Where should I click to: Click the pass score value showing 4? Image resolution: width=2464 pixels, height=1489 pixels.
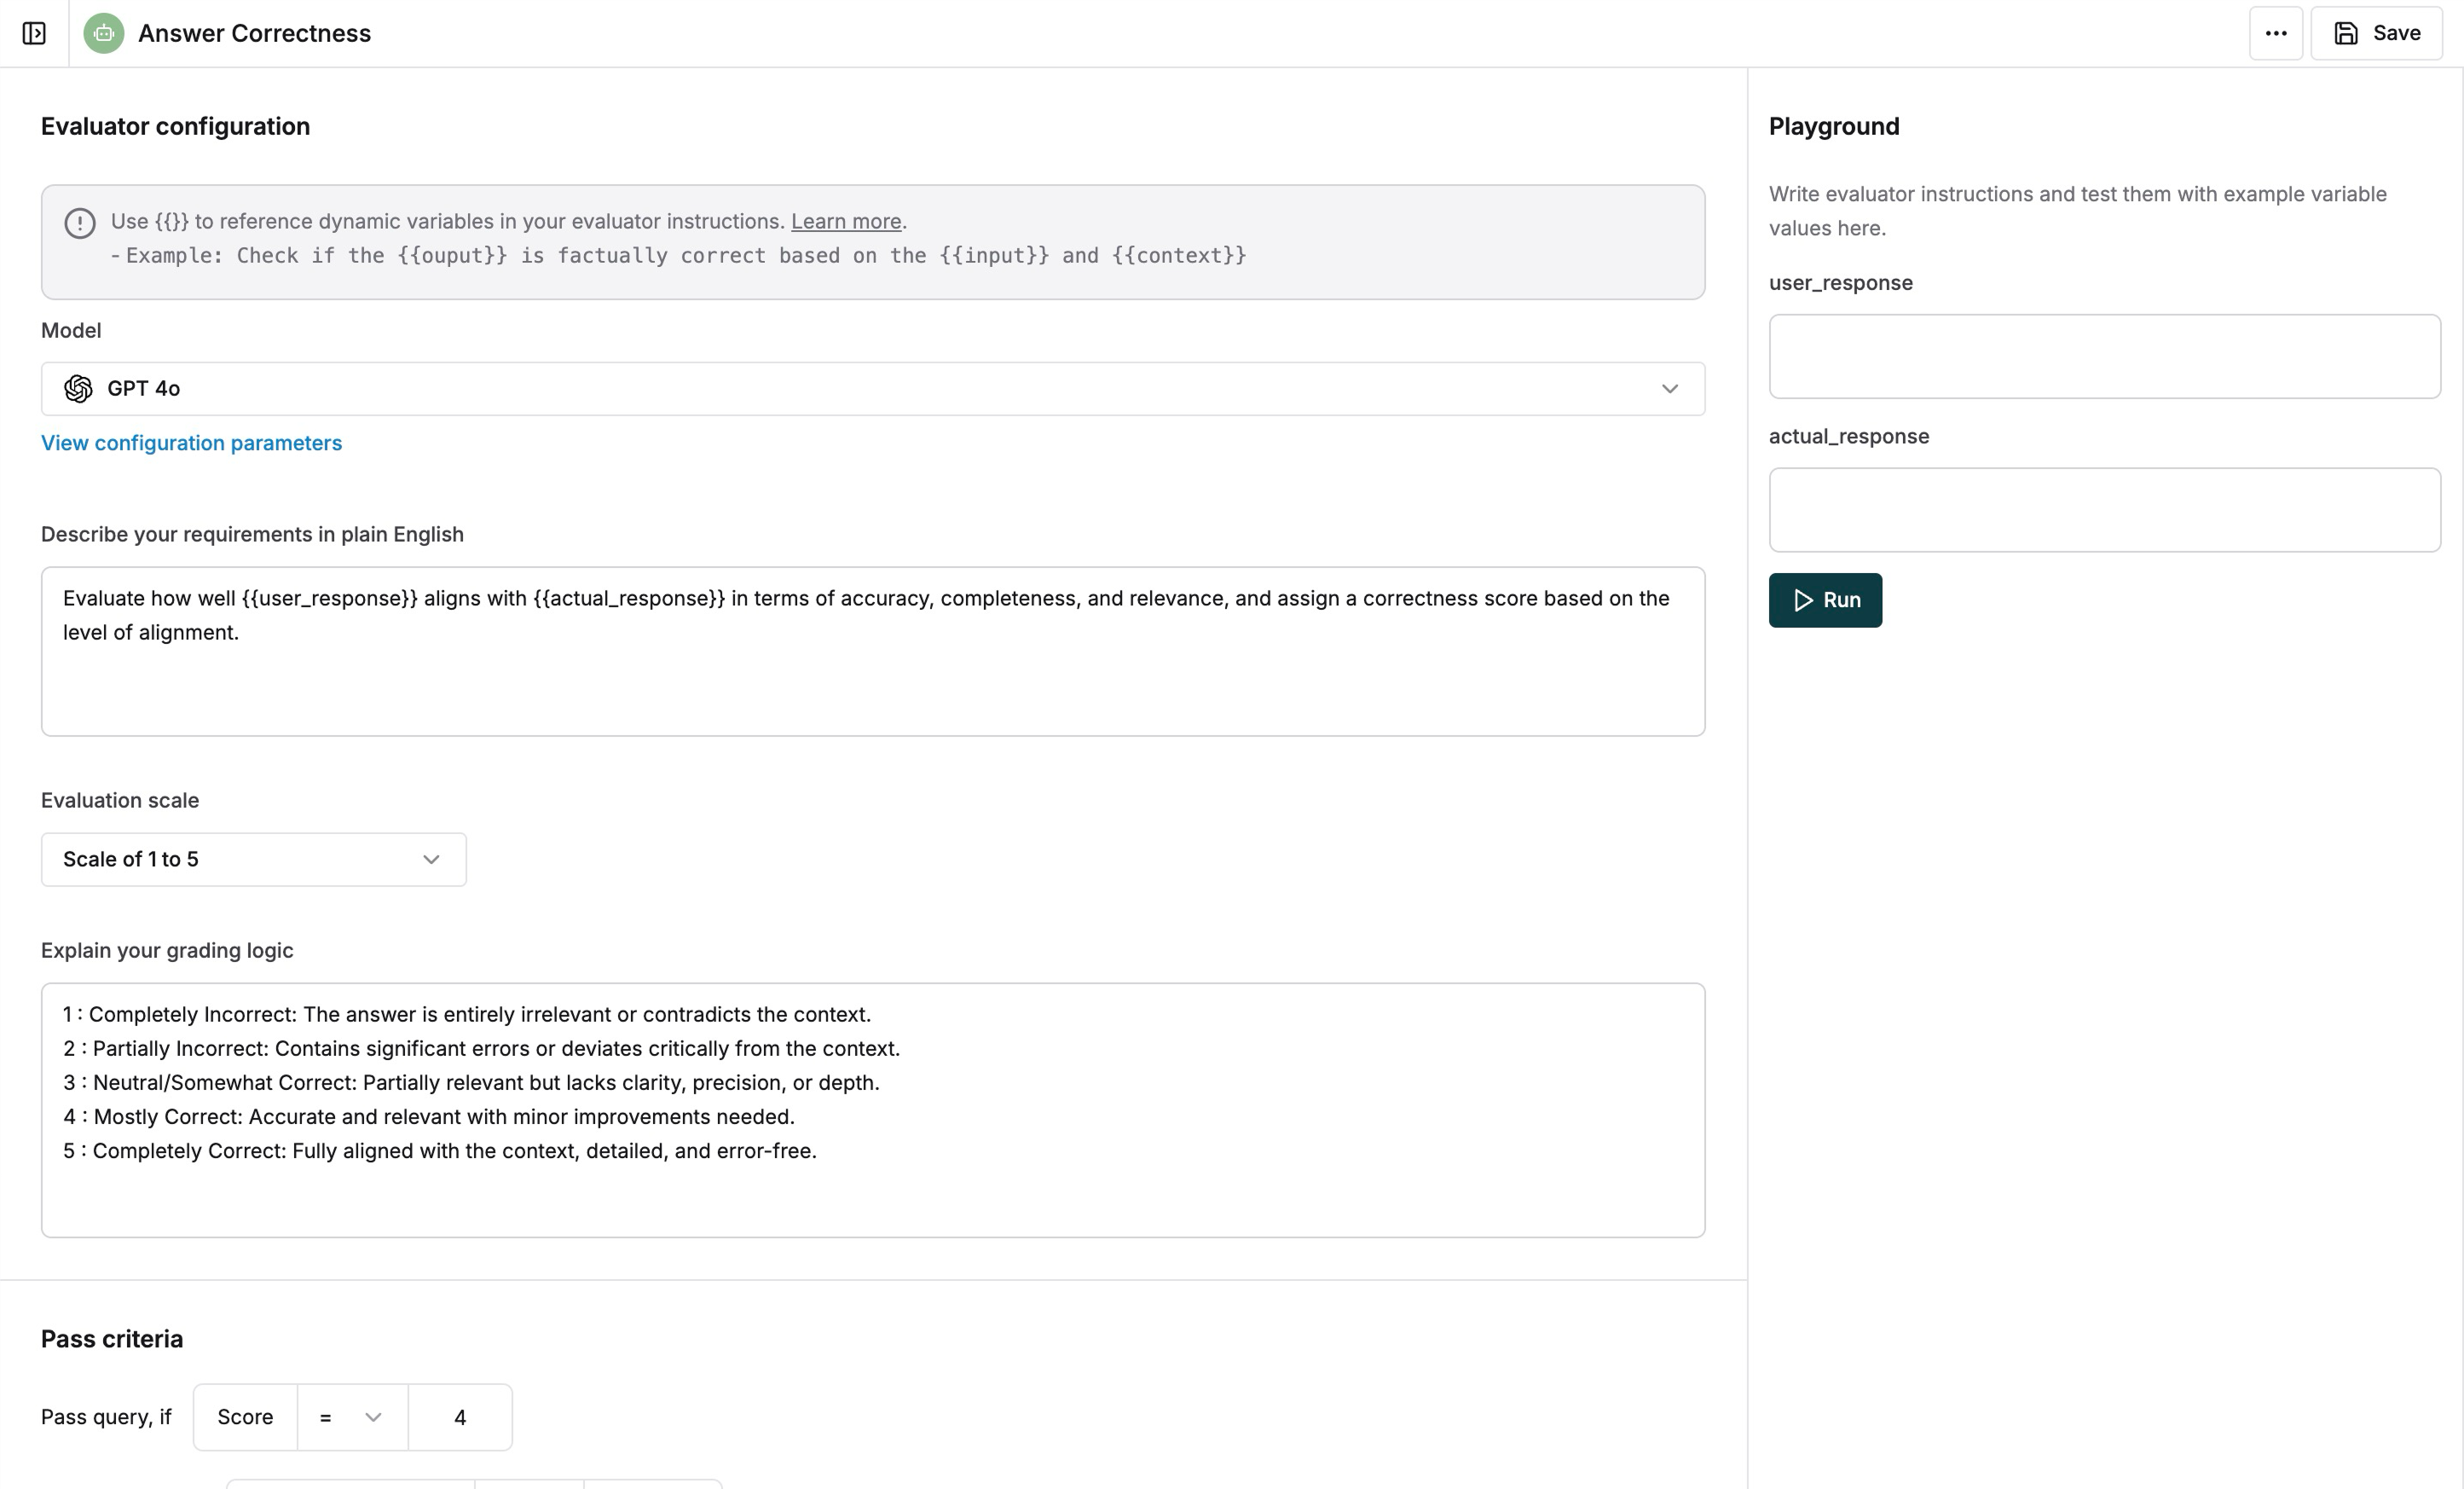pos(460,1417)
